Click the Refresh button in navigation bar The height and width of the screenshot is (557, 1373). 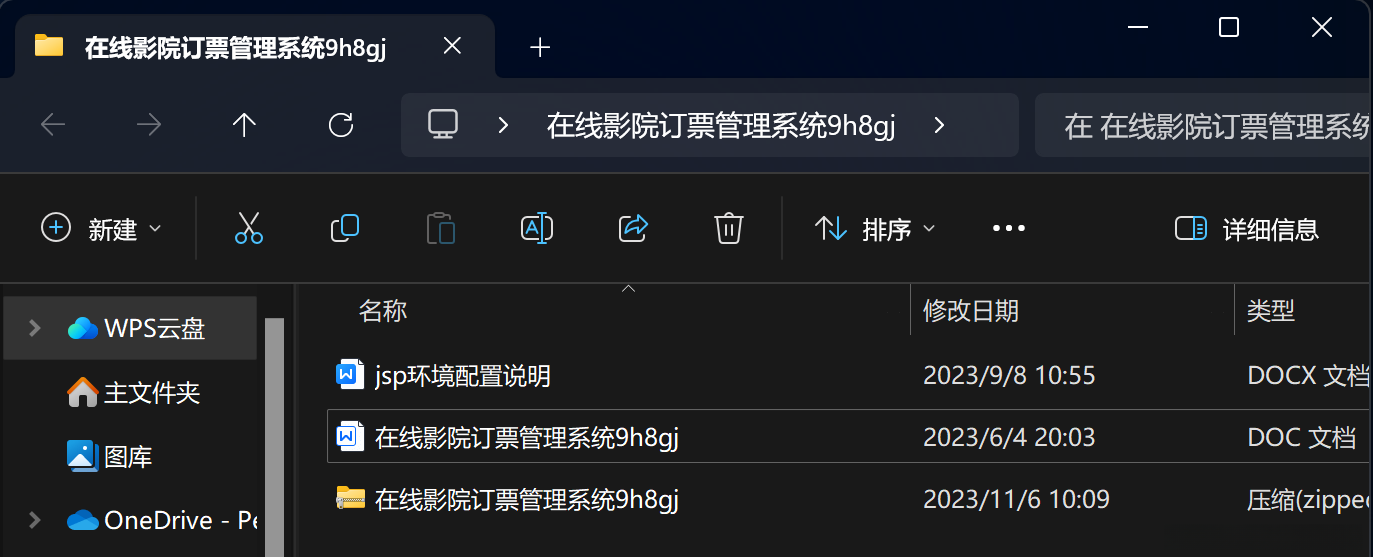[x=341, y=125]
